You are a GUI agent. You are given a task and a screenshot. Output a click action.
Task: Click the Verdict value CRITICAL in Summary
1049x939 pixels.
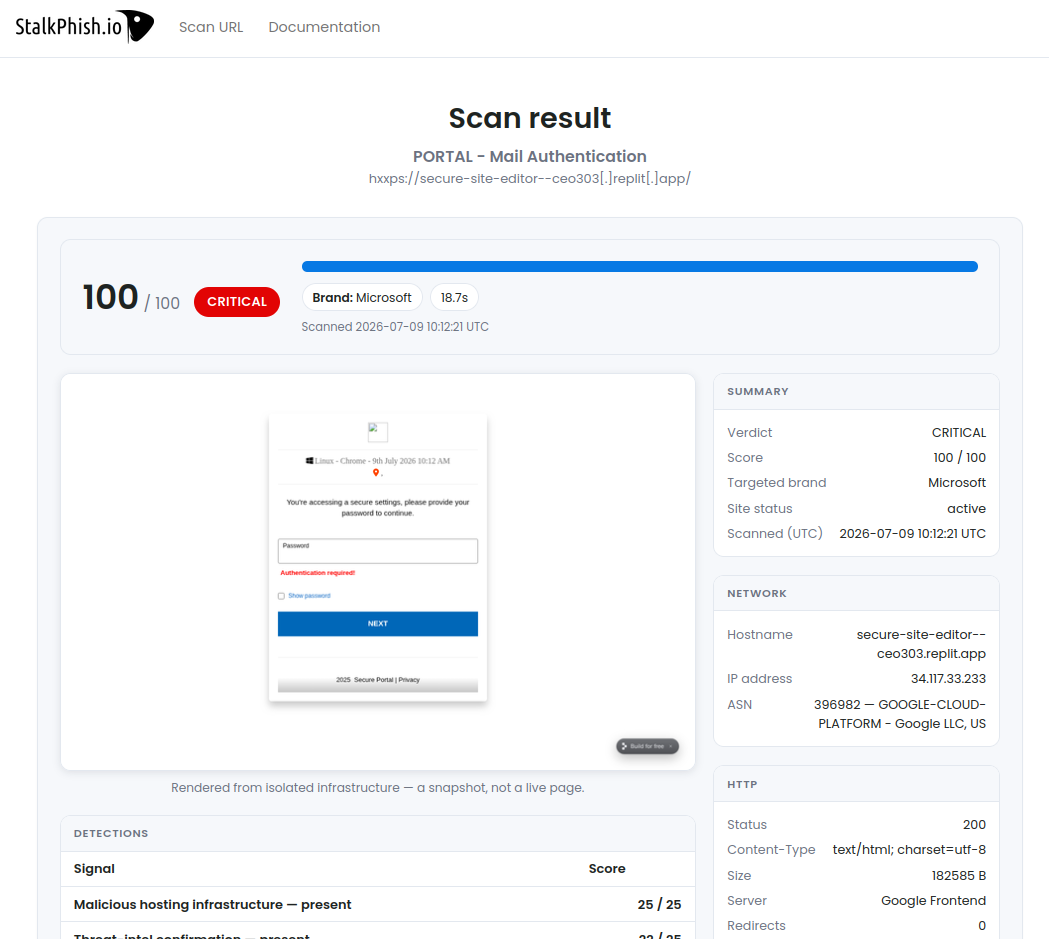959,433
